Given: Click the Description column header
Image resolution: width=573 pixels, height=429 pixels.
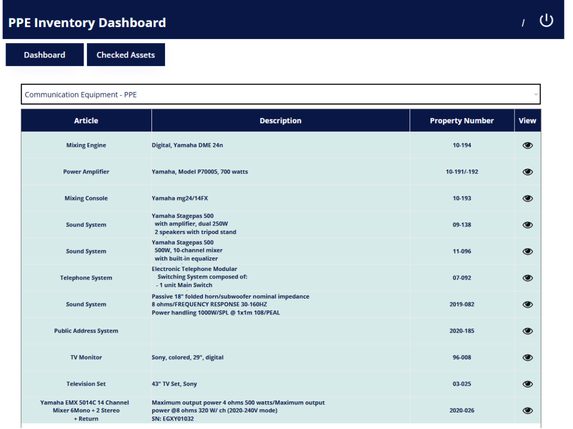Looking at the screenshot, I should pos(280,121).
